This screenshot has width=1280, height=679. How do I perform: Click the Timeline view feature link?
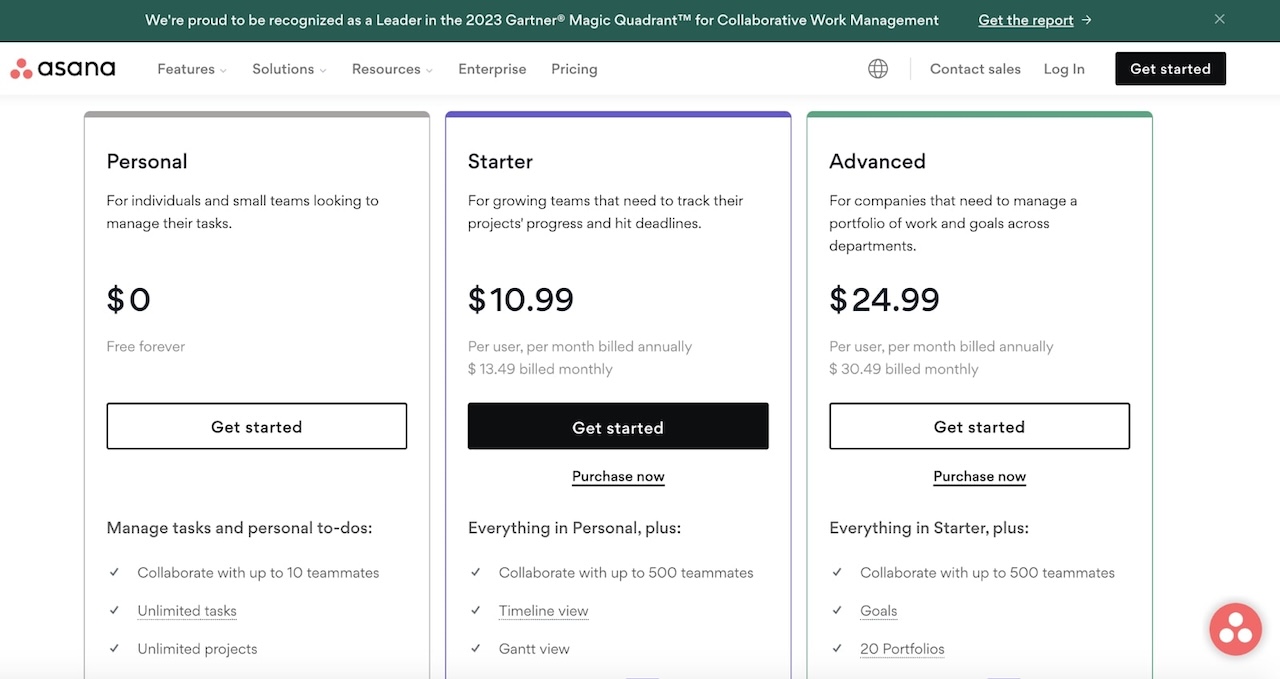tap(543, 610)
